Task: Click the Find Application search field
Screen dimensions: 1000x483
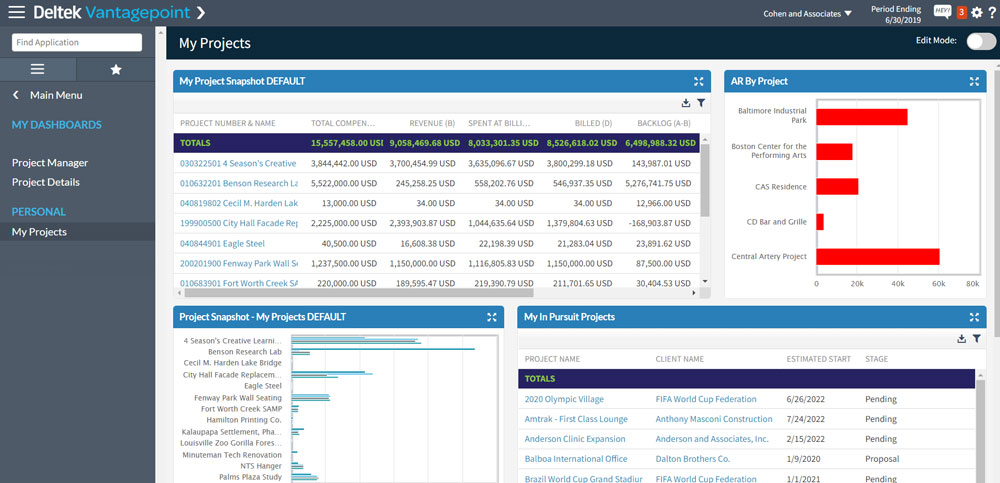Action: click(x=77, y=43)
